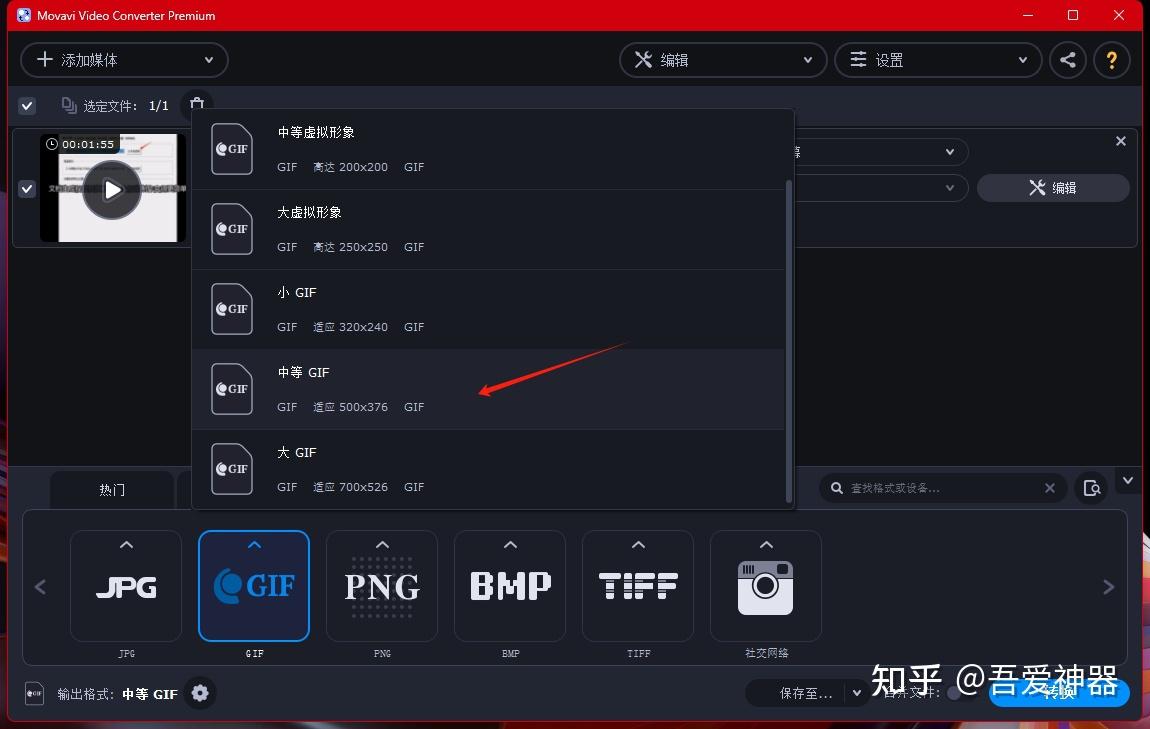Click the 编辑 button beside the file
The image size is (1150, 729).
tap(1053, 188)
